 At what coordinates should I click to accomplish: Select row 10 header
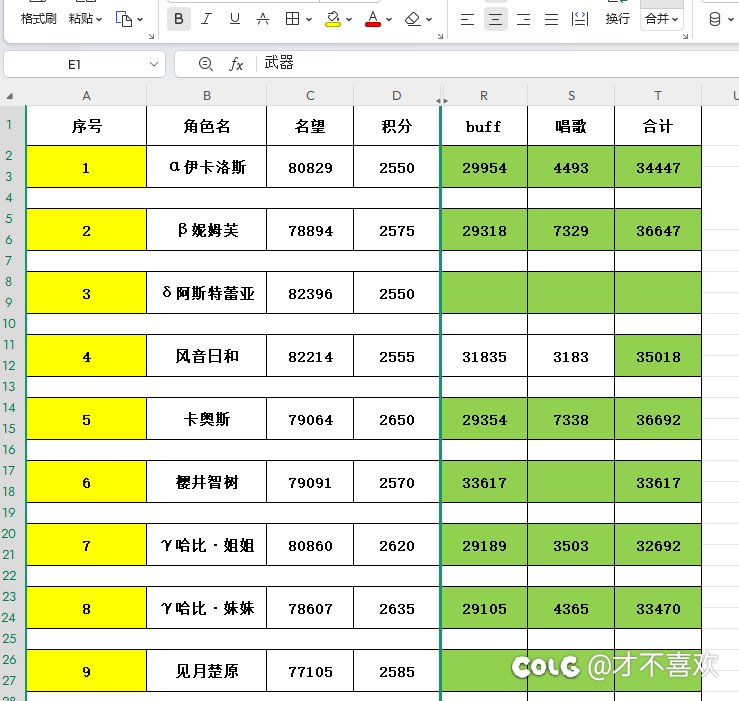pos(9,323)
